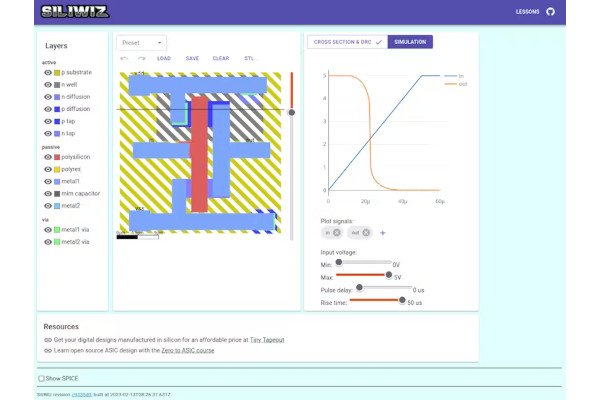Switch to the Simulation tab
Screen dimensions: 600x400
(410, 42)
